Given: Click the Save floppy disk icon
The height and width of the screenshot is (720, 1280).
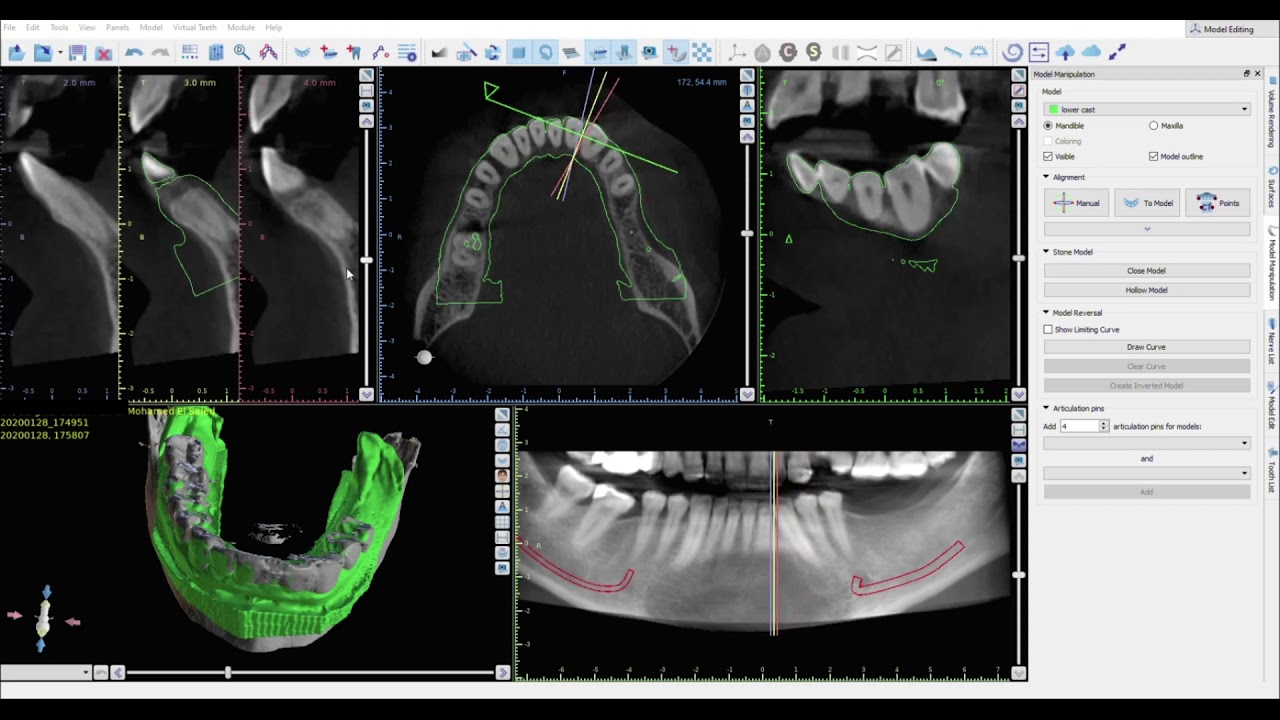Looking at the screenshot, I should [77, 52].
